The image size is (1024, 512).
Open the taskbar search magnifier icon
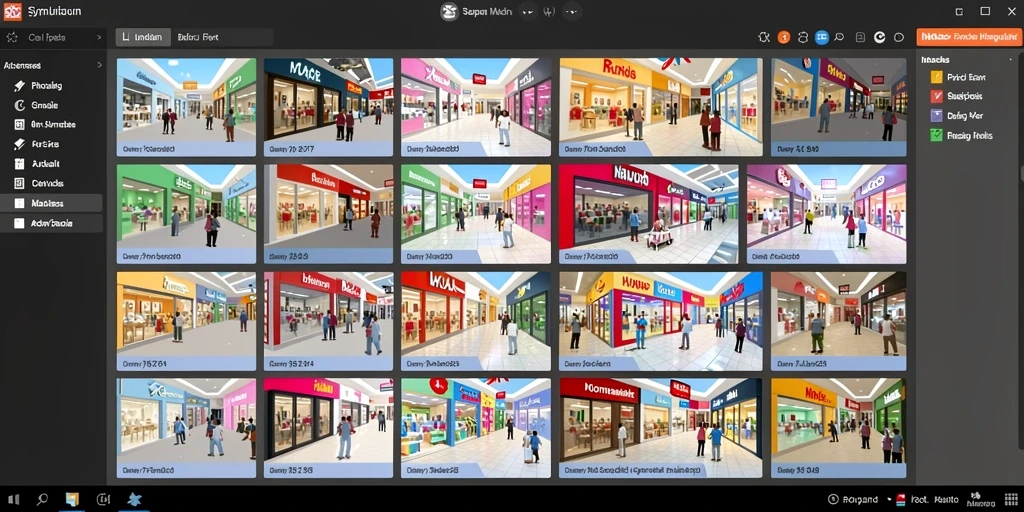42,500
